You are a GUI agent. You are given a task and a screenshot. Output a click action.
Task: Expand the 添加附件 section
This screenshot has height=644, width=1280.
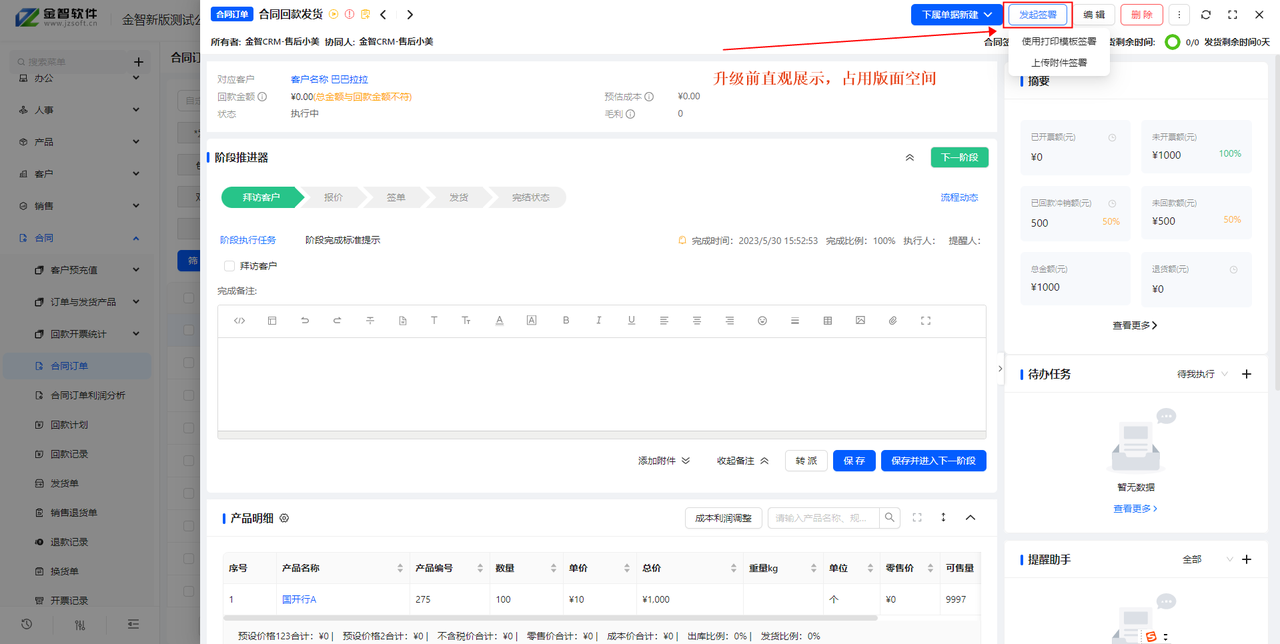[x=664, y=461]
